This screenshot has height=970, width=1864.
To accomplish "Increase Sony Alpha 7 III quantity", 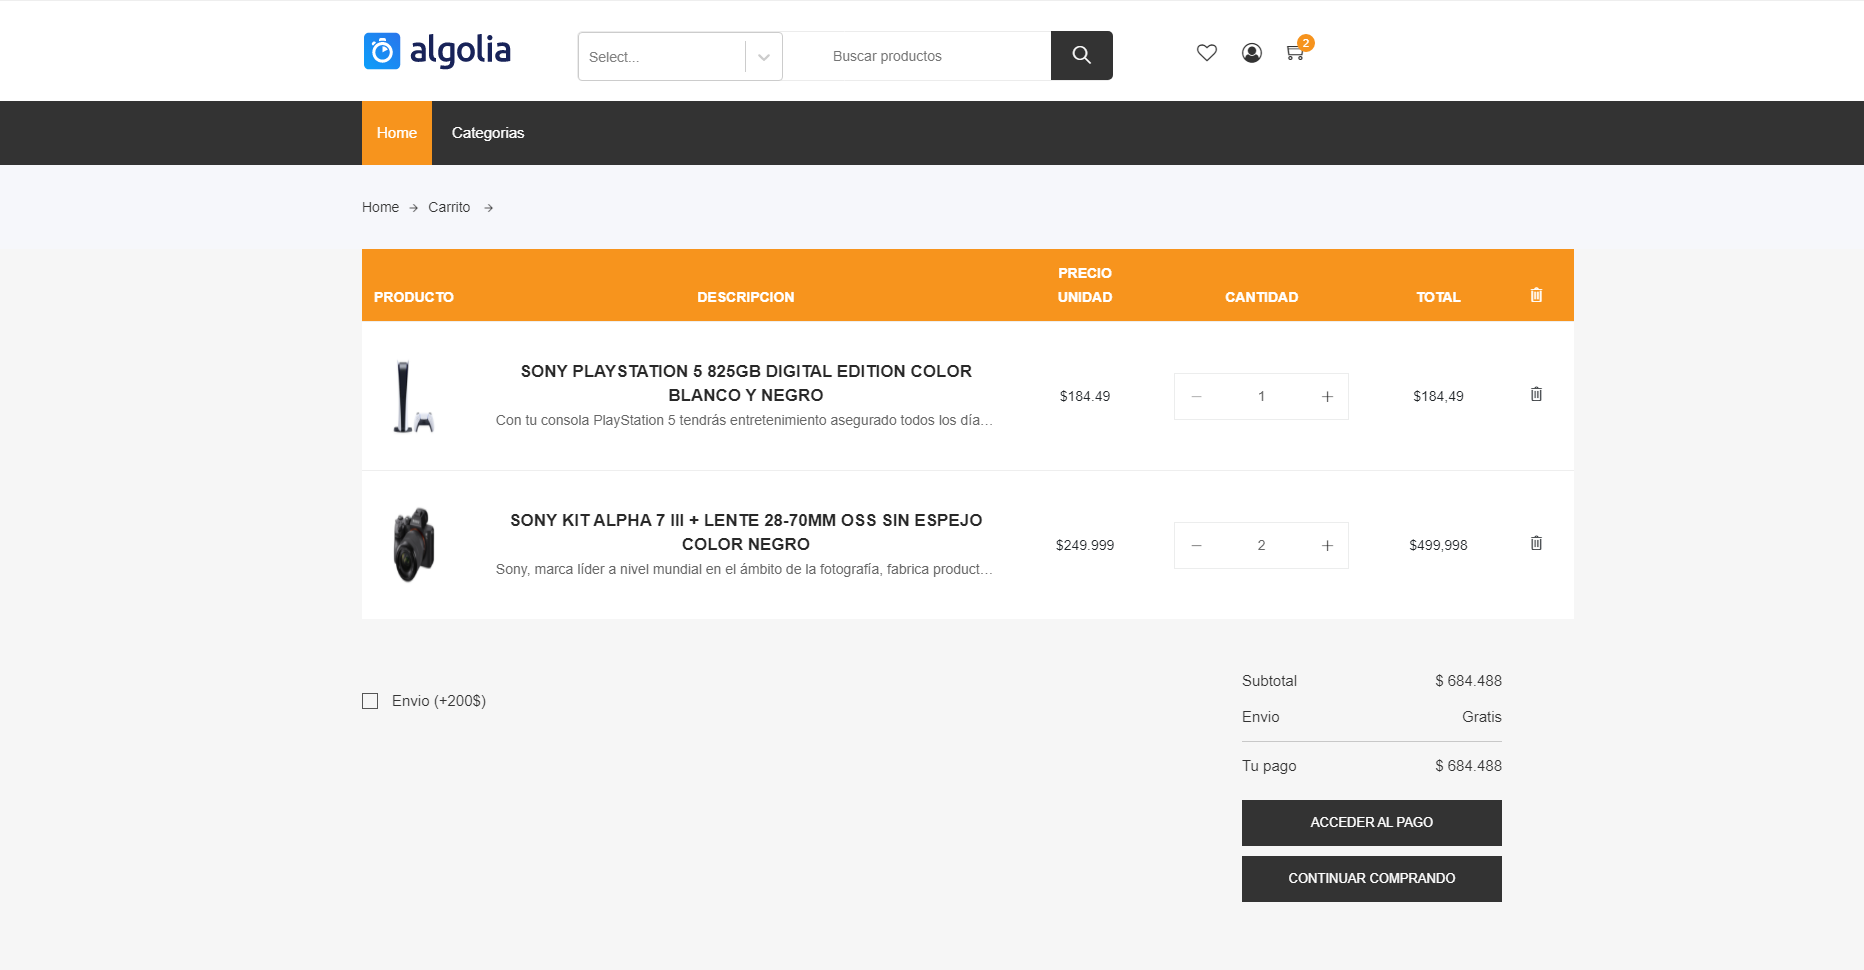I will point(1327,546).
